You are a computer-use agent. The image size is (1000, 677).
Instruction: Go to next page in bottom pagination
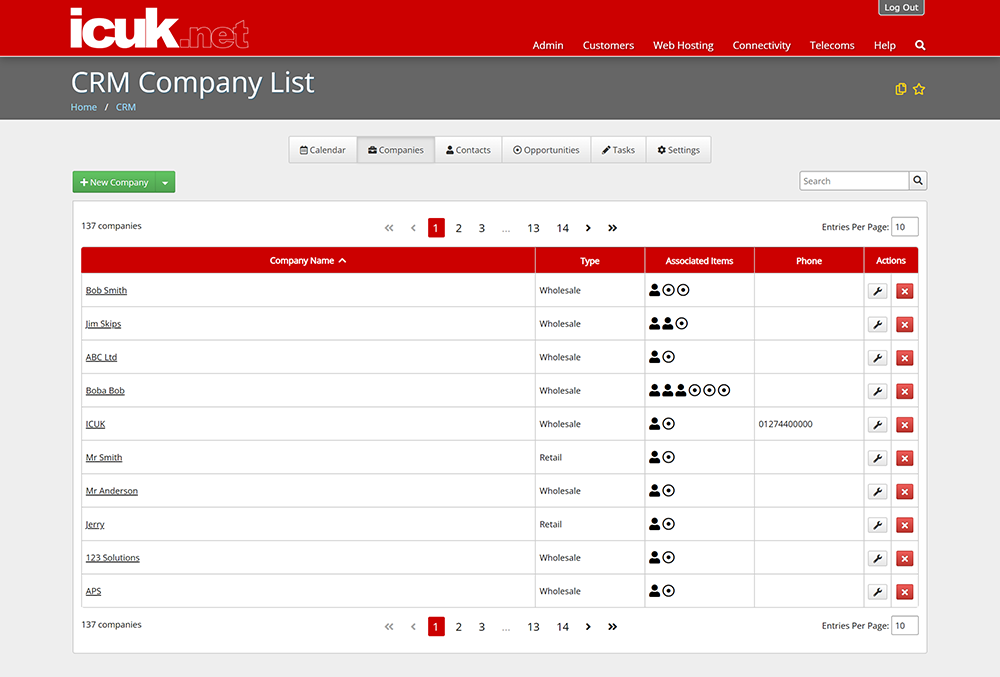point(588,627)
